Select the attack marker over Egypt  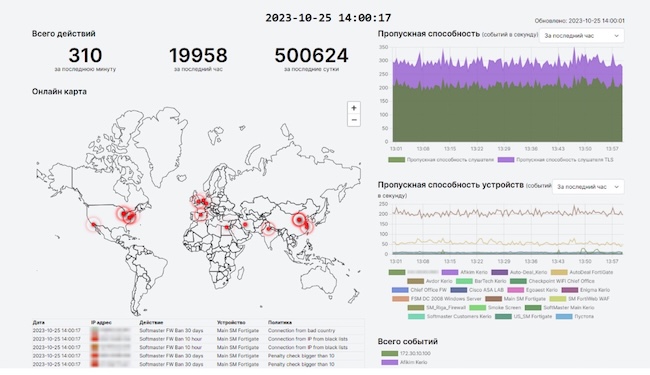[x=227, y=227]
